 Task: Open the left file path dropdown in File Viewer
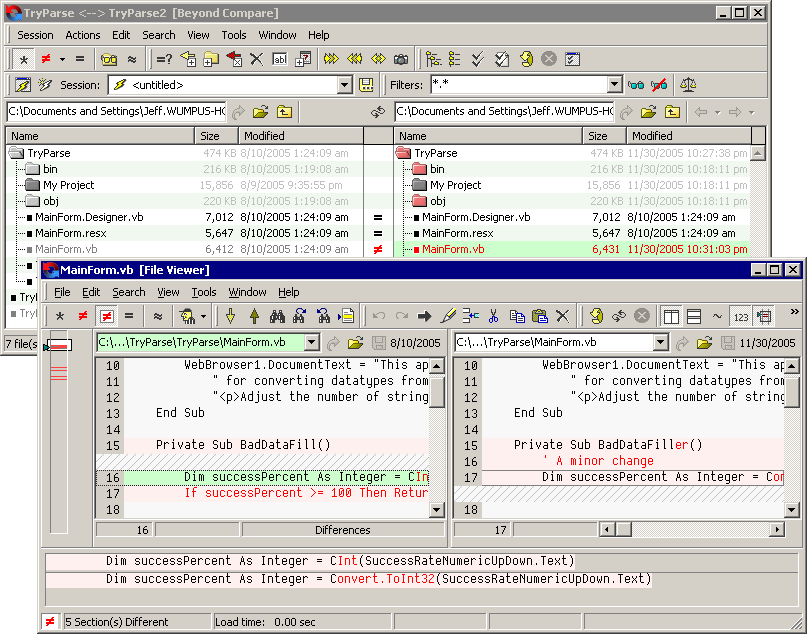(311, 342)
